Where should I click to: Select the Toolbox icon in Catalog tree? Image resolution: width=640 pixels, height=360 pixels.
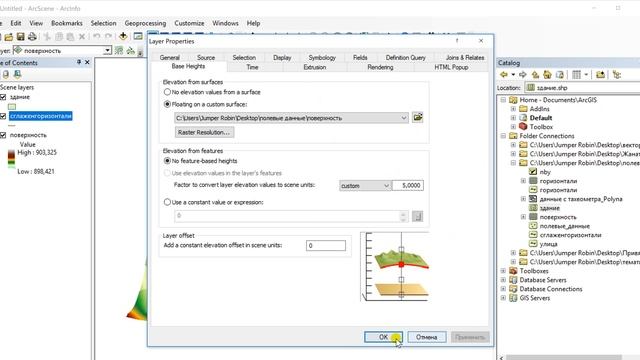click(x=523, y=127)
